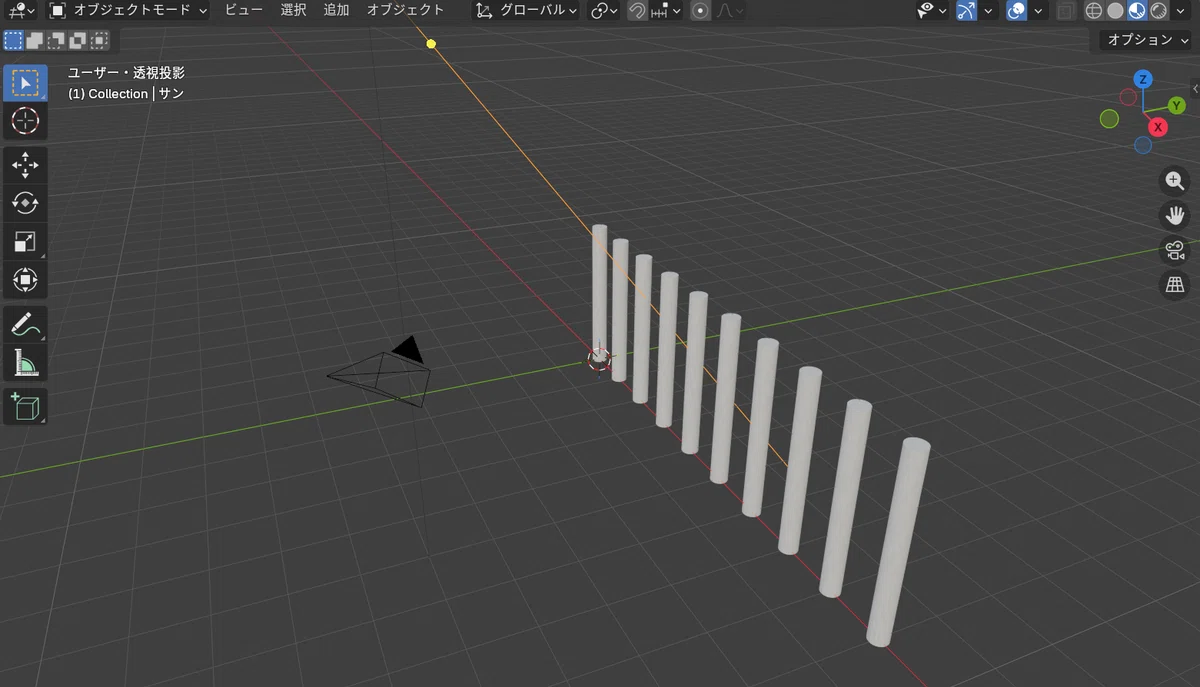Select the Add Cube tool
This screenshot has width=1200, height=687.
click(25, 407)
